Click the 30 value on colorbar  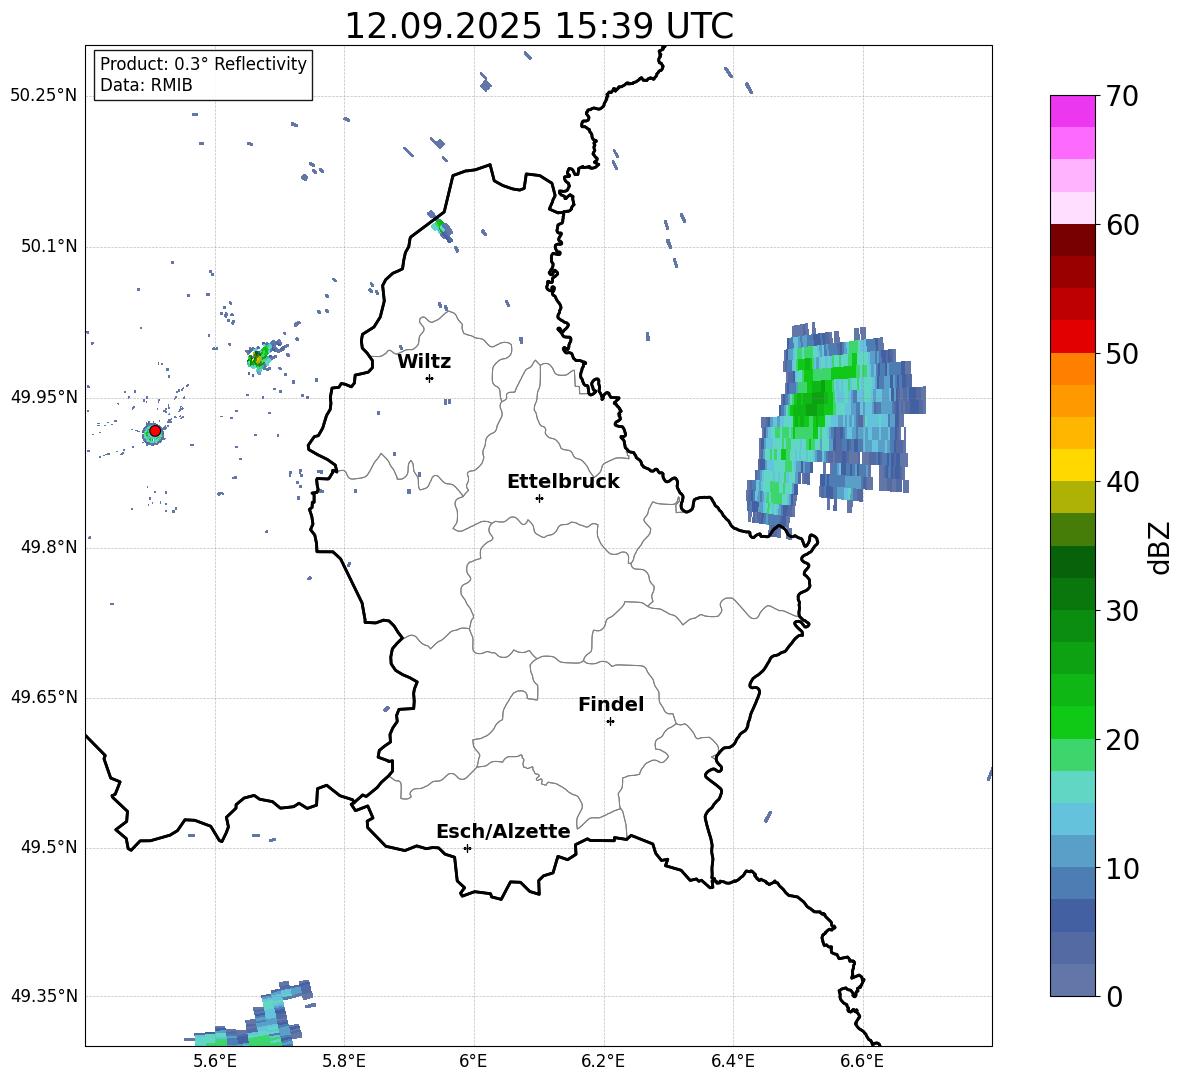[x=1122, y=611]
